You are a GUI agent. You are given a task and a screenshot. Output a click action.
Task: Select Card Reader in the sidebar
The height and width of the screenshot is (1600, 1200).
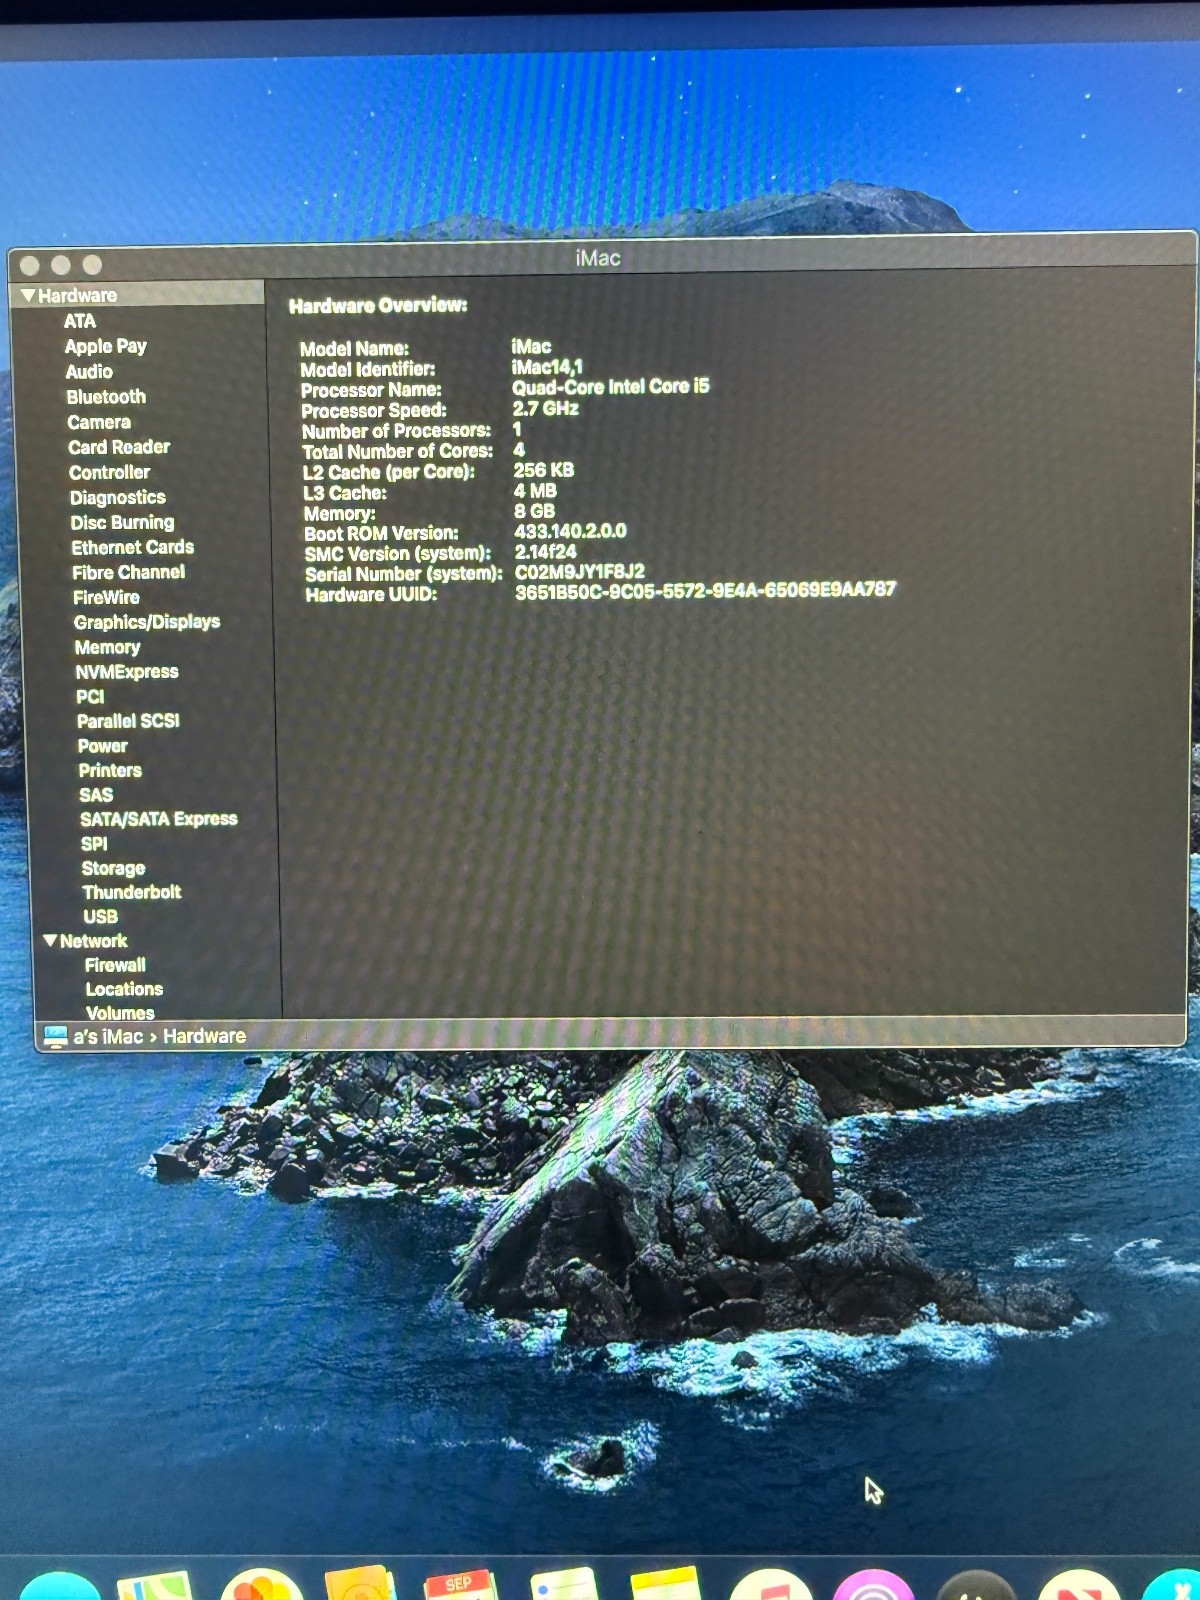click(x=119, y=447)
